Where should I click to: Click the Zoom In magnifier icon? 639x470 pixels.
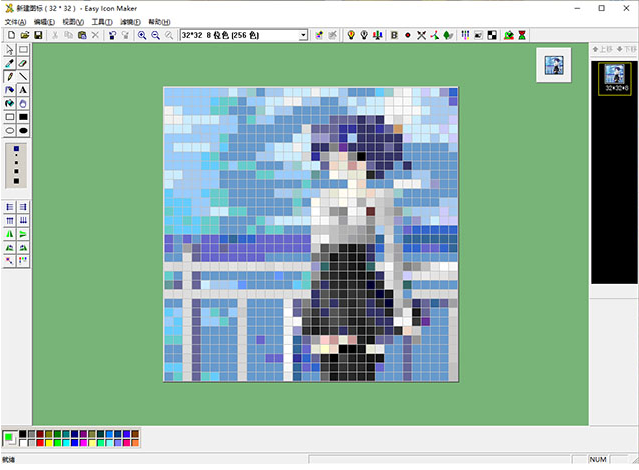coord(142,35)
